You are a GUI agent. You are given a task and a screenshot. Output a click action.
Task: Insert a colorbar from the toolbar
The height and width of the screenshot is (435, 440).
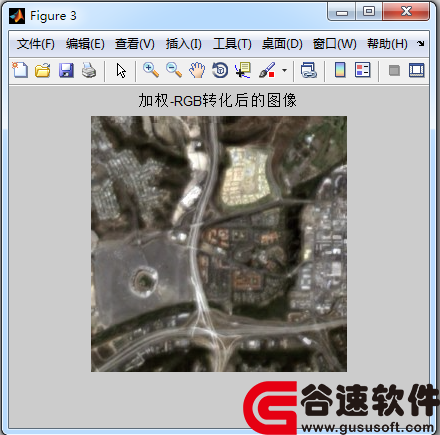pyautogui.click(x=340, y=70)
